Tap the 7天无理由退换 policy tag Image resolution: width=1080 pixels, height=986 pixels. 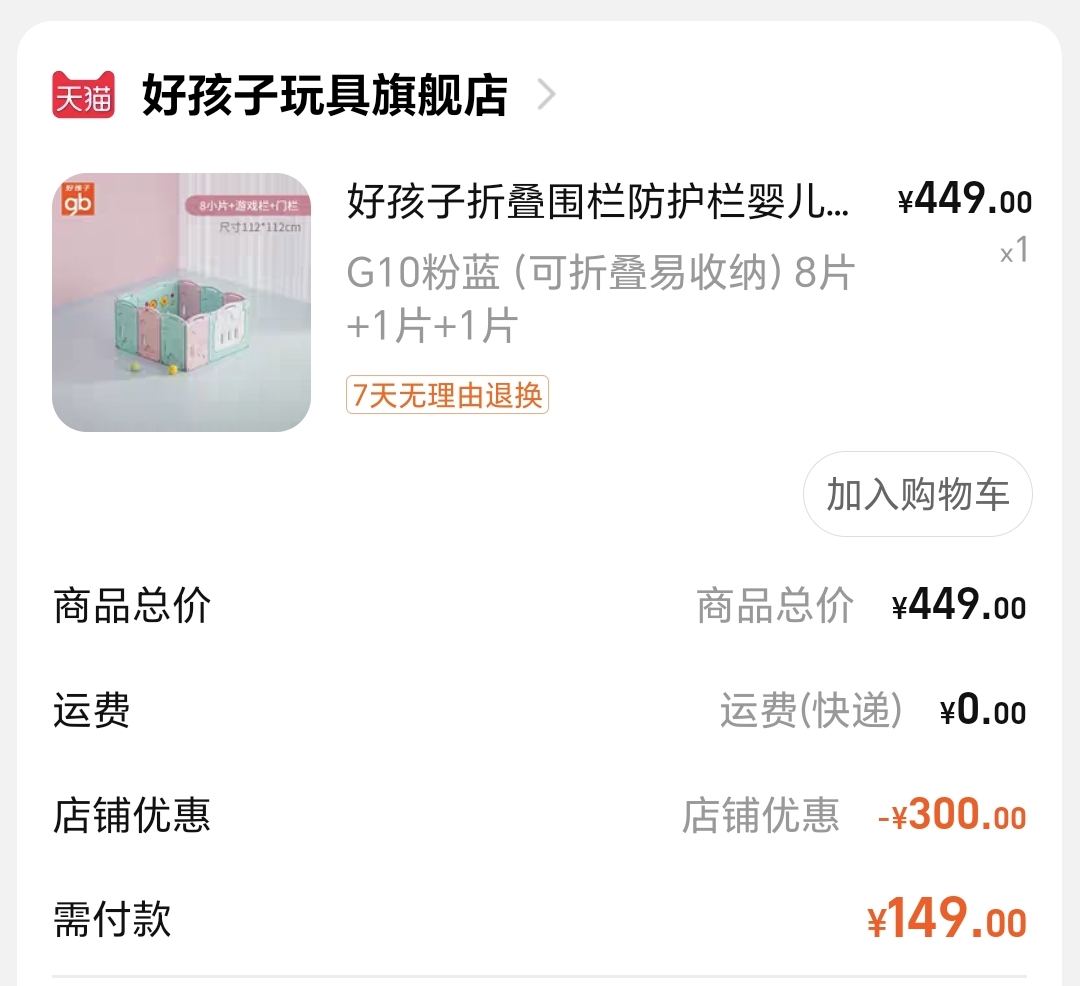(447, 395)
